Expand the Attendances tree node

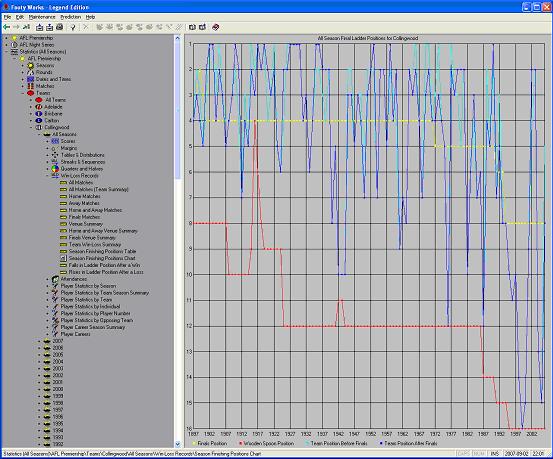(x=47, y=279)
